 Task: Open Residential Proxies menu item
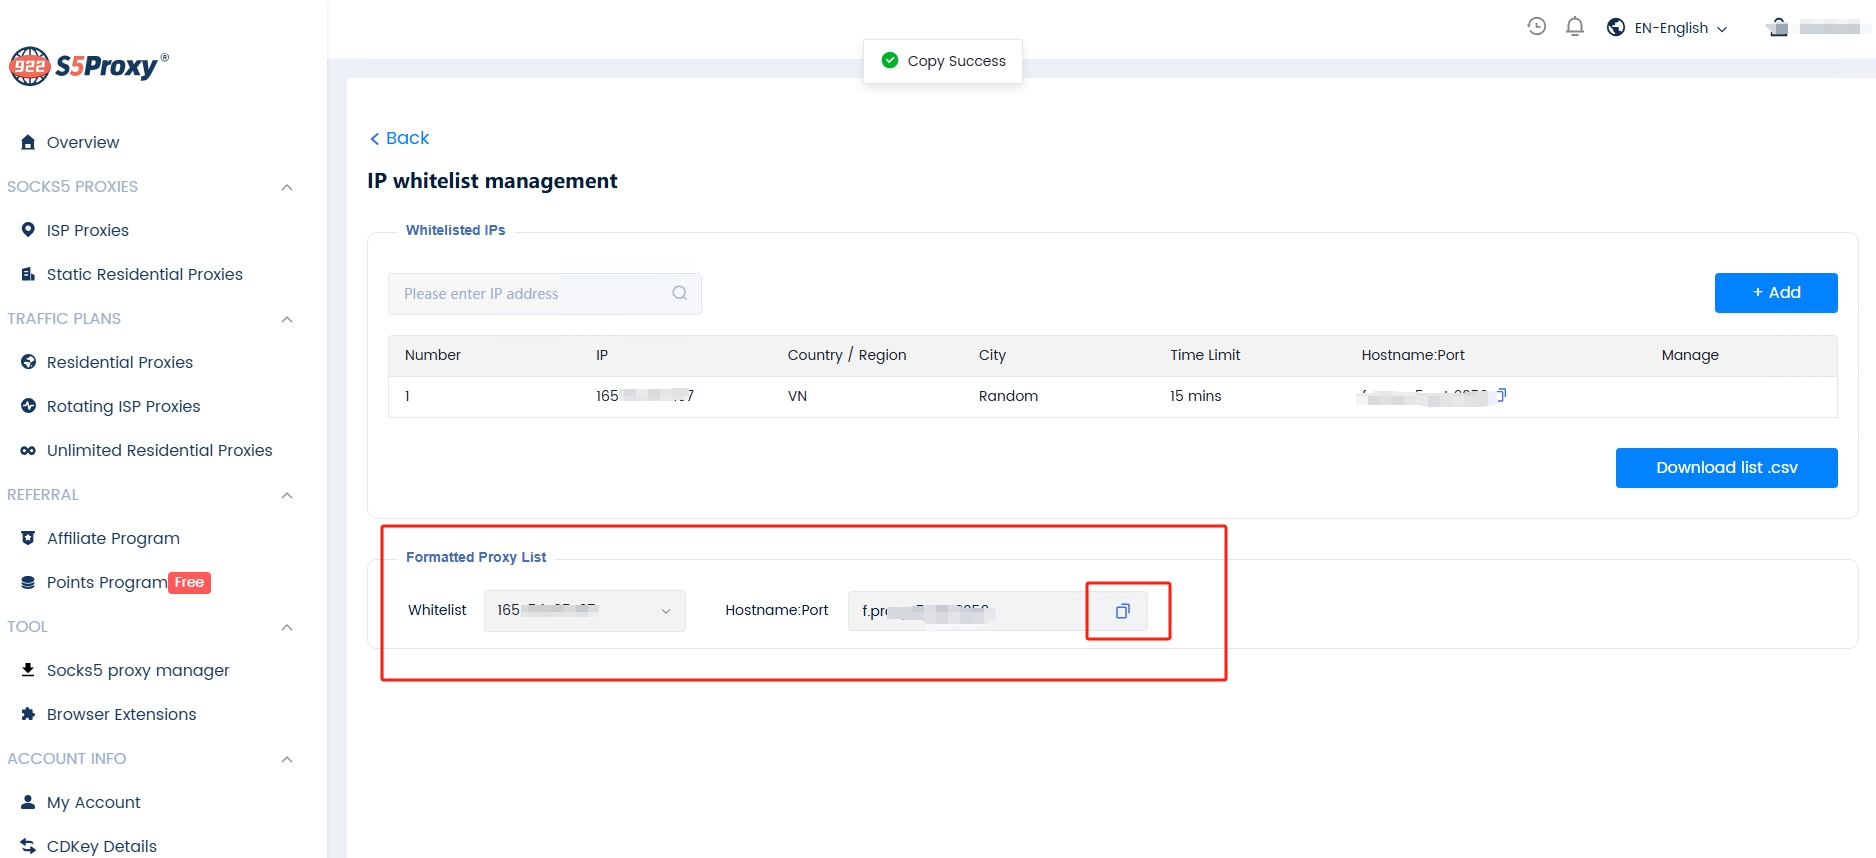(119, 362)
